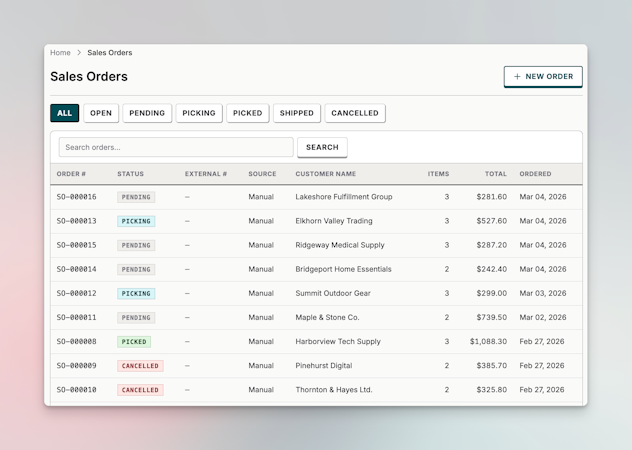Click the $1,088.30 total
Viewport: 632px width, 450px height.
click(488, 342)
